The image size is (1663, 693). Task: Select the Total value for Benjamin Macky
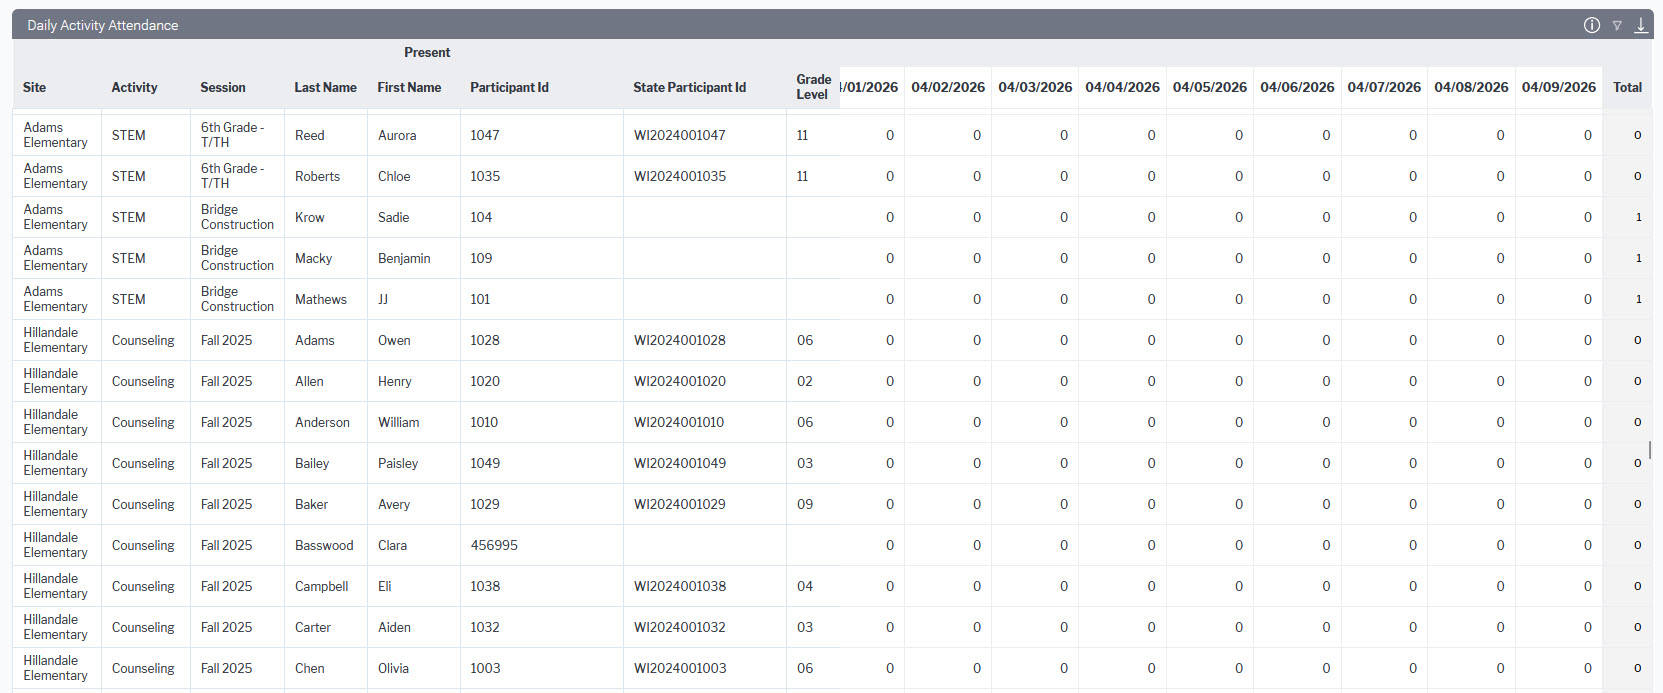[1638, 258]
